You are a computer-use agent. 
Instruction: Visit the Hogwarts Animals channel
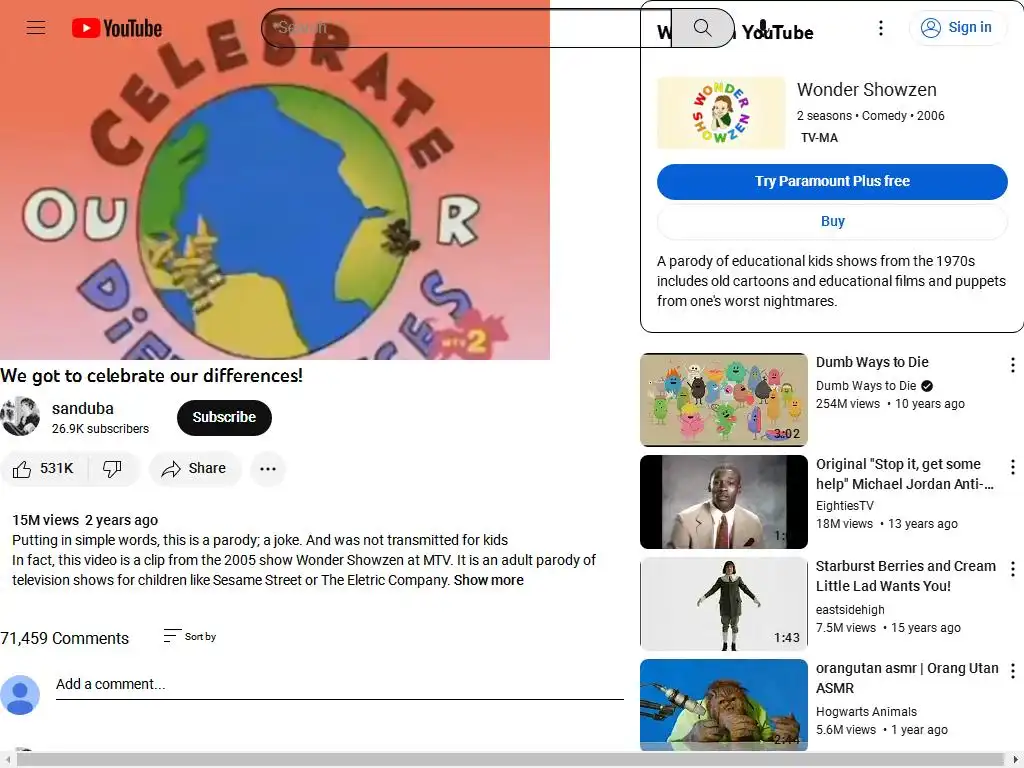point(866,712)
